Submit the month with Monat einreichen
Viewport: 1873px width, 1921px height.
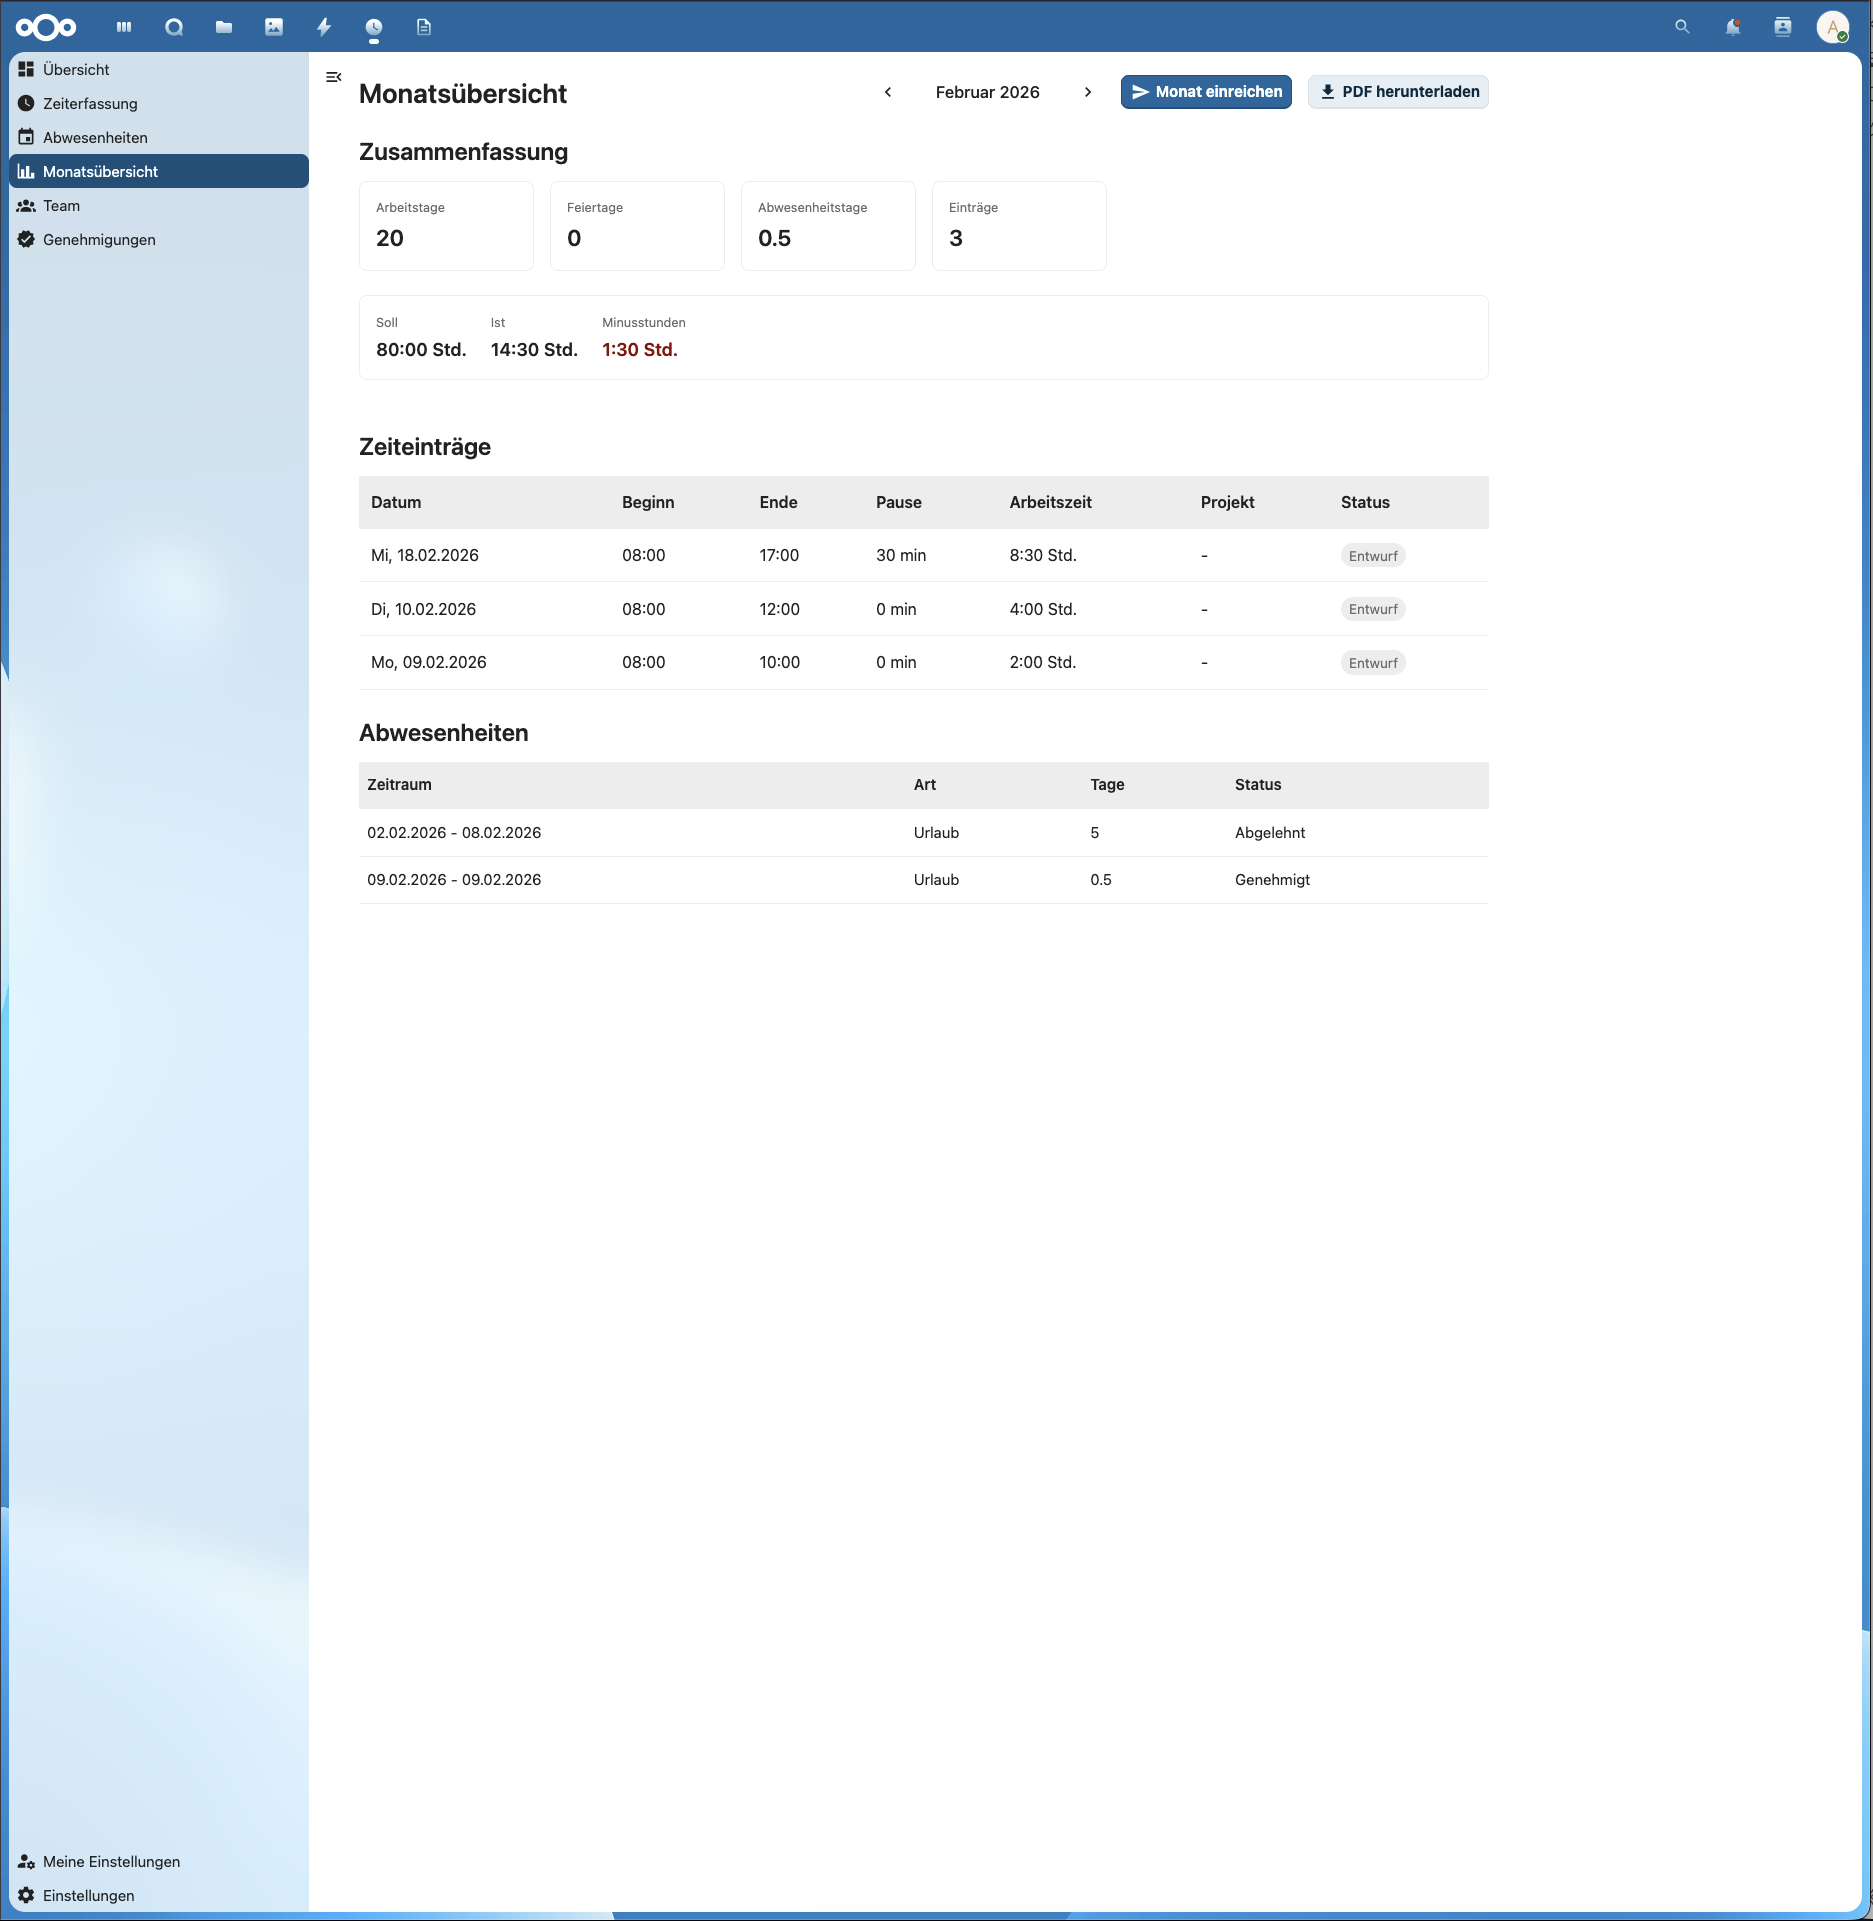1205,91
